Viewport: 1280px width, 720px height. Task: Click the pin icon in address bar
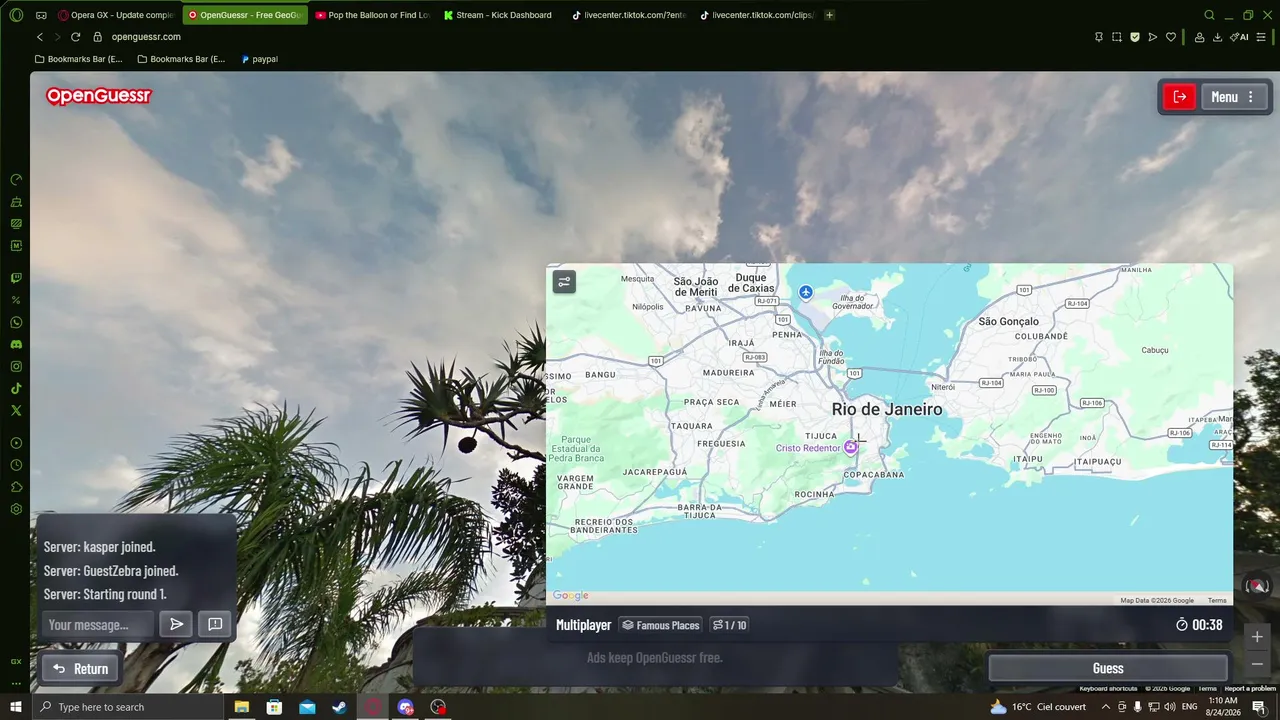pyautogui.click(x=1099, y=37)
